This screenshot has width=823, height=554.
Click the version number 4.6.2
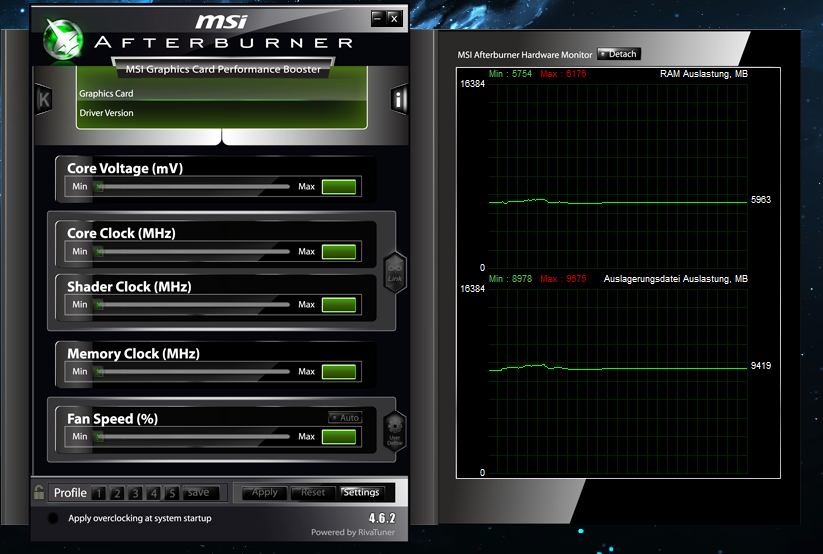coord(382,518)
